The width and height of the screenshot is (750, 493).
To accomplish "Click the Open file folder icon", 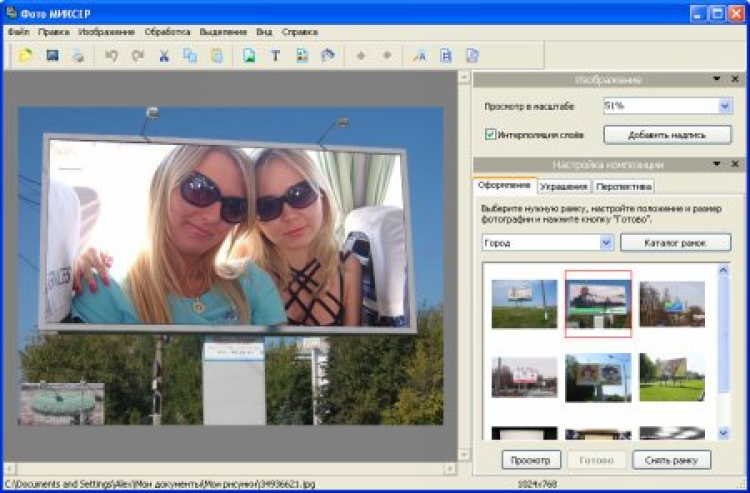I will pyautogui.click(x=27, y=56).
